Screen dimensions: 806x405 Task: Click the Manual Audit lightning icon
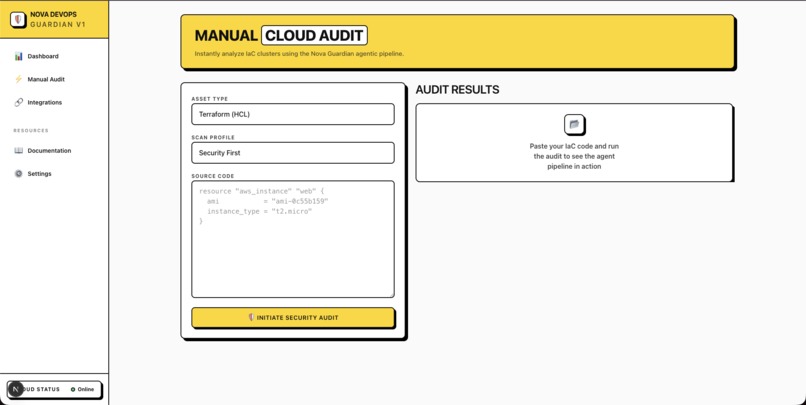[x=19, y=79]
